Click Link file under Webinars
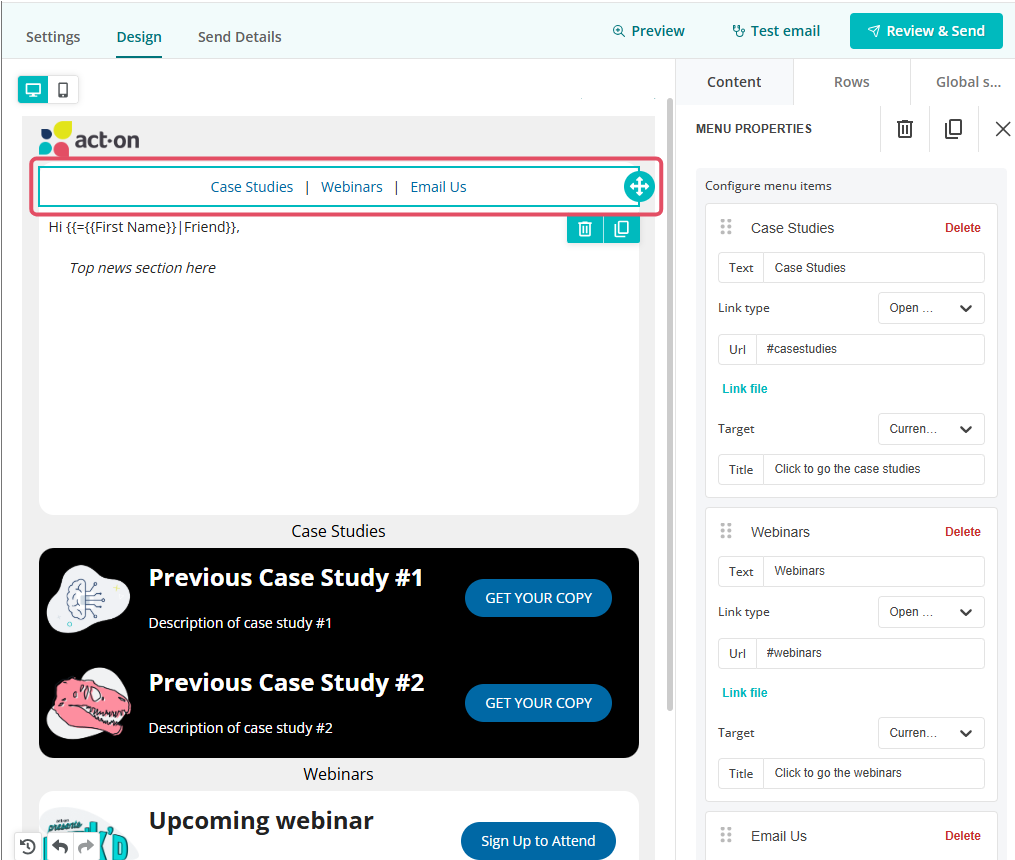The width and height of the screenshot is (1015, 860). (744, 693)
